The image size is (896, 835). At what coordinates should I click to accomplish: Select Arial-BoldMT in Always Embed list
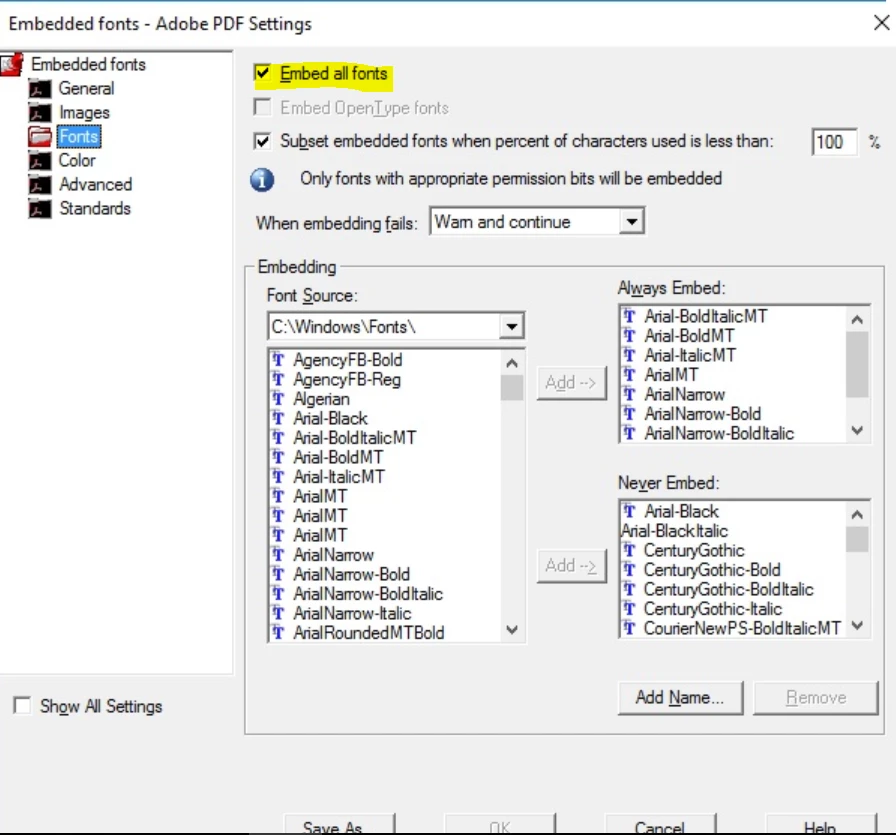coord(689,335)
